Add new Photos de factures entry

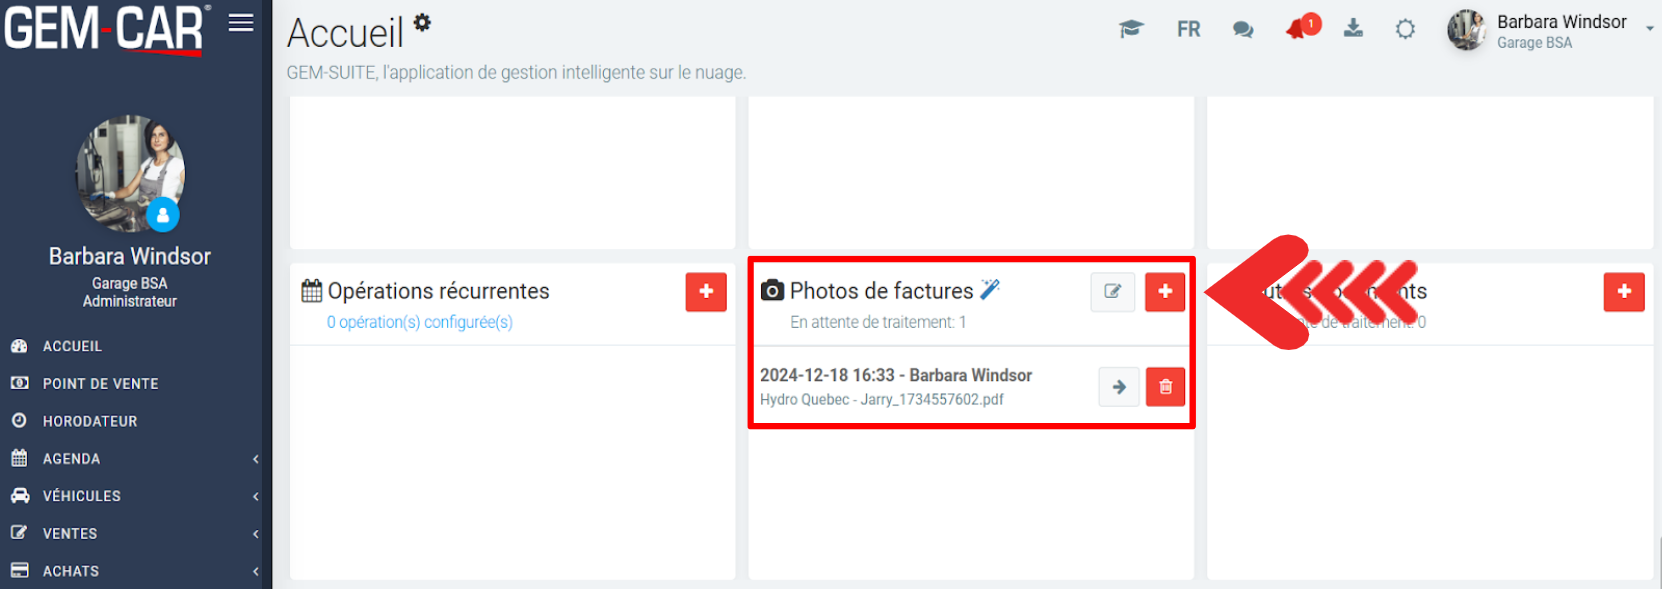pos(1165,292)
